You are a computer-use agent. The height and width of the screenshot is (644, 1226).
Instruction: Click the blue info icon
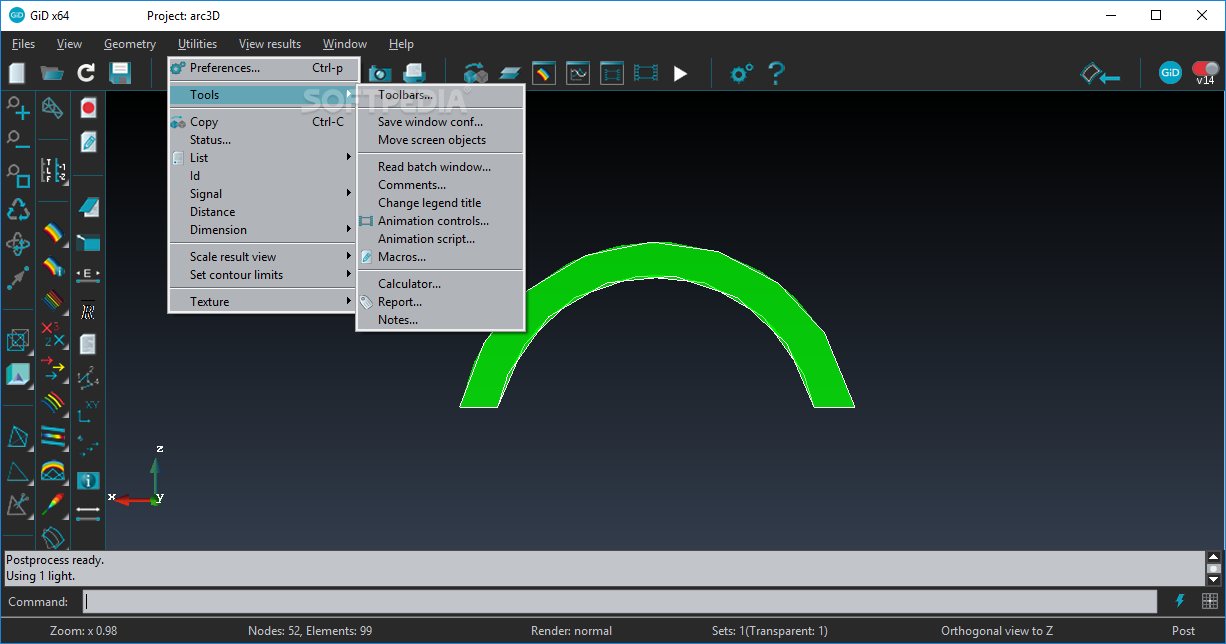(88, 480)
